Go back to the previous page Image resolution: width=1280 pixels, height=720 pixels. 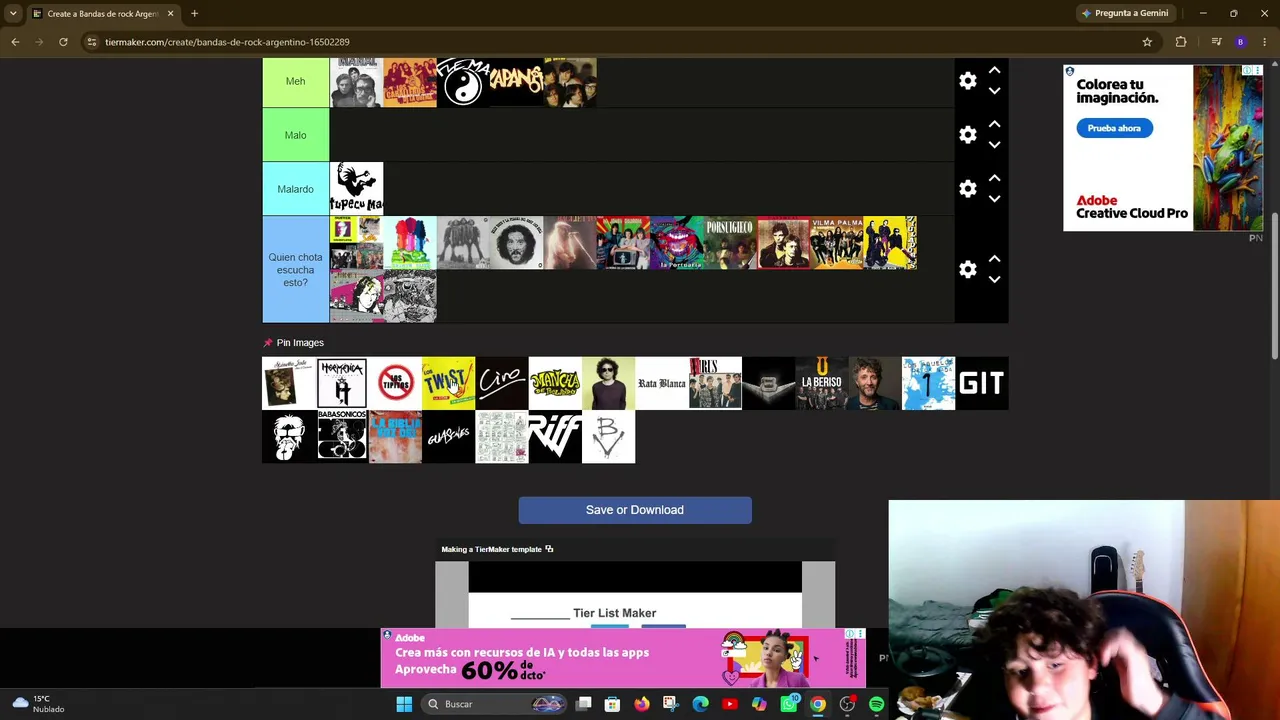pyautogui.click(x=15, y=42)
